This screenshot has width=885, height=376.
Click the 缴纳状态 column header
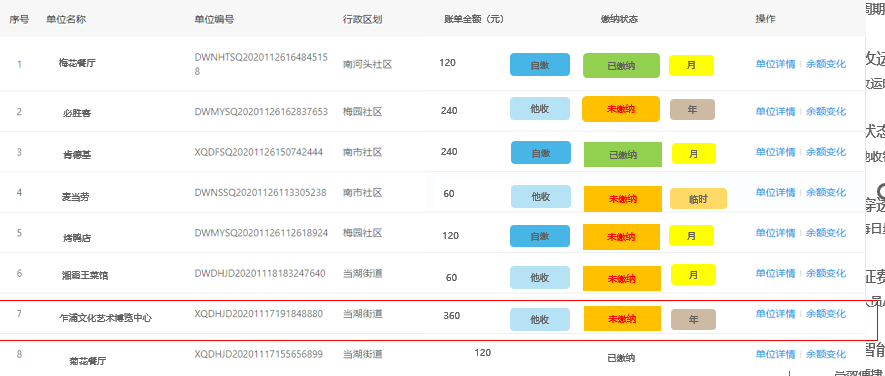click(x=619, y=19)
